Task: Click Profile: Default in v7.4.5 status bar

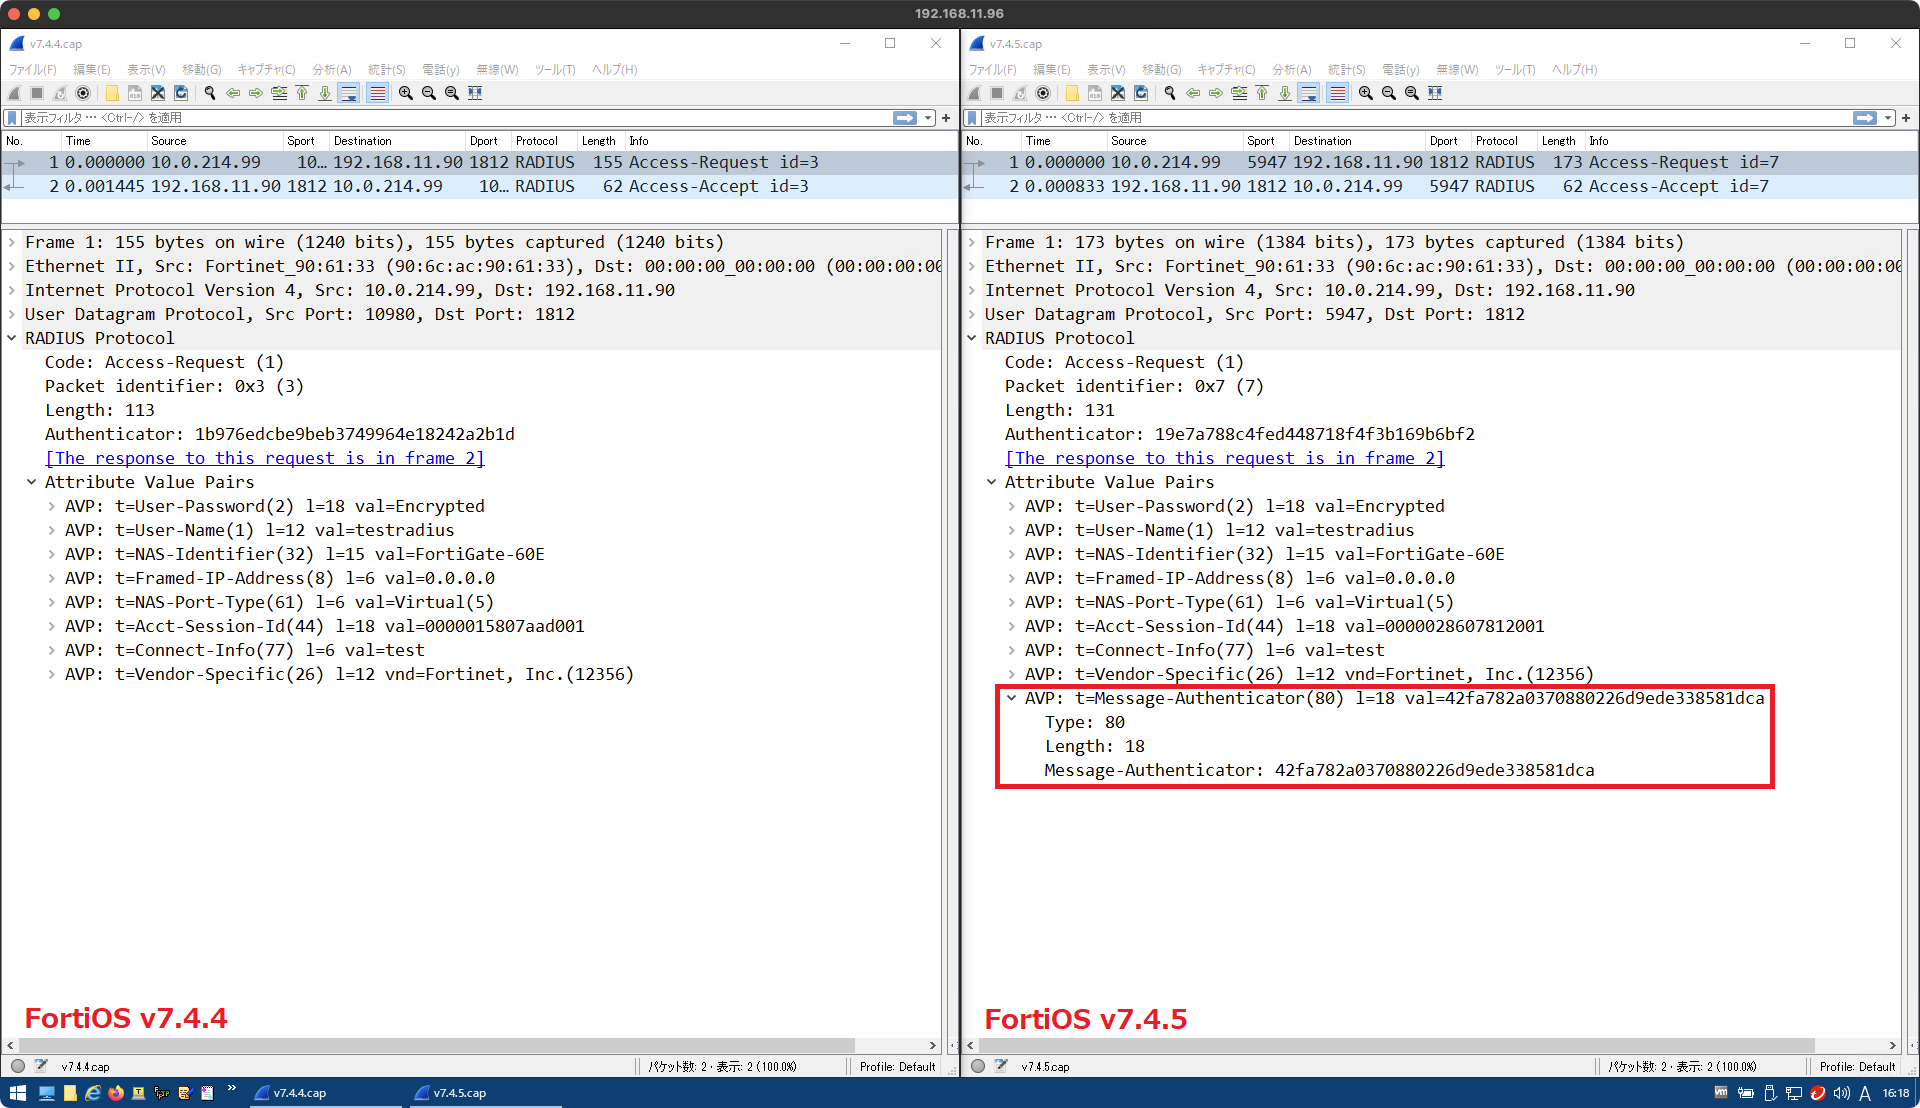Action: coord(1857,1066)
